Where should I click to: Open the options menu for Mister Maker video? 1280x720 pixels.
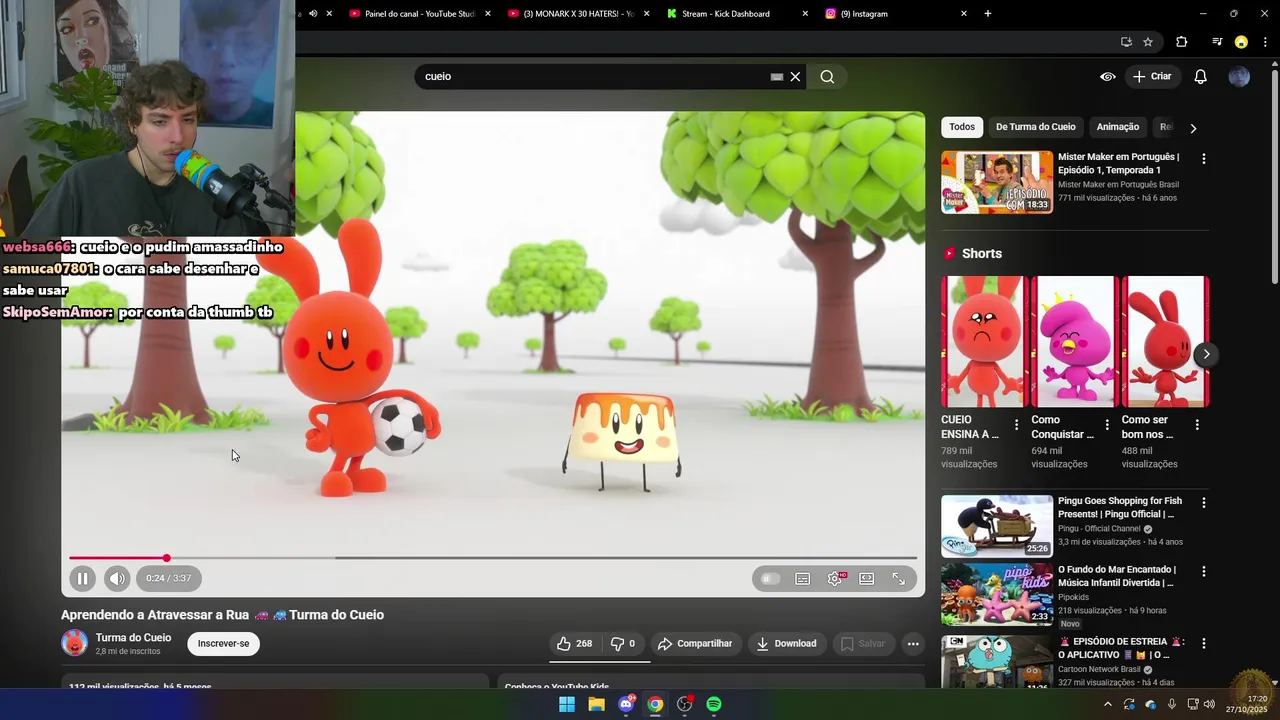[x=1204, y=159]
